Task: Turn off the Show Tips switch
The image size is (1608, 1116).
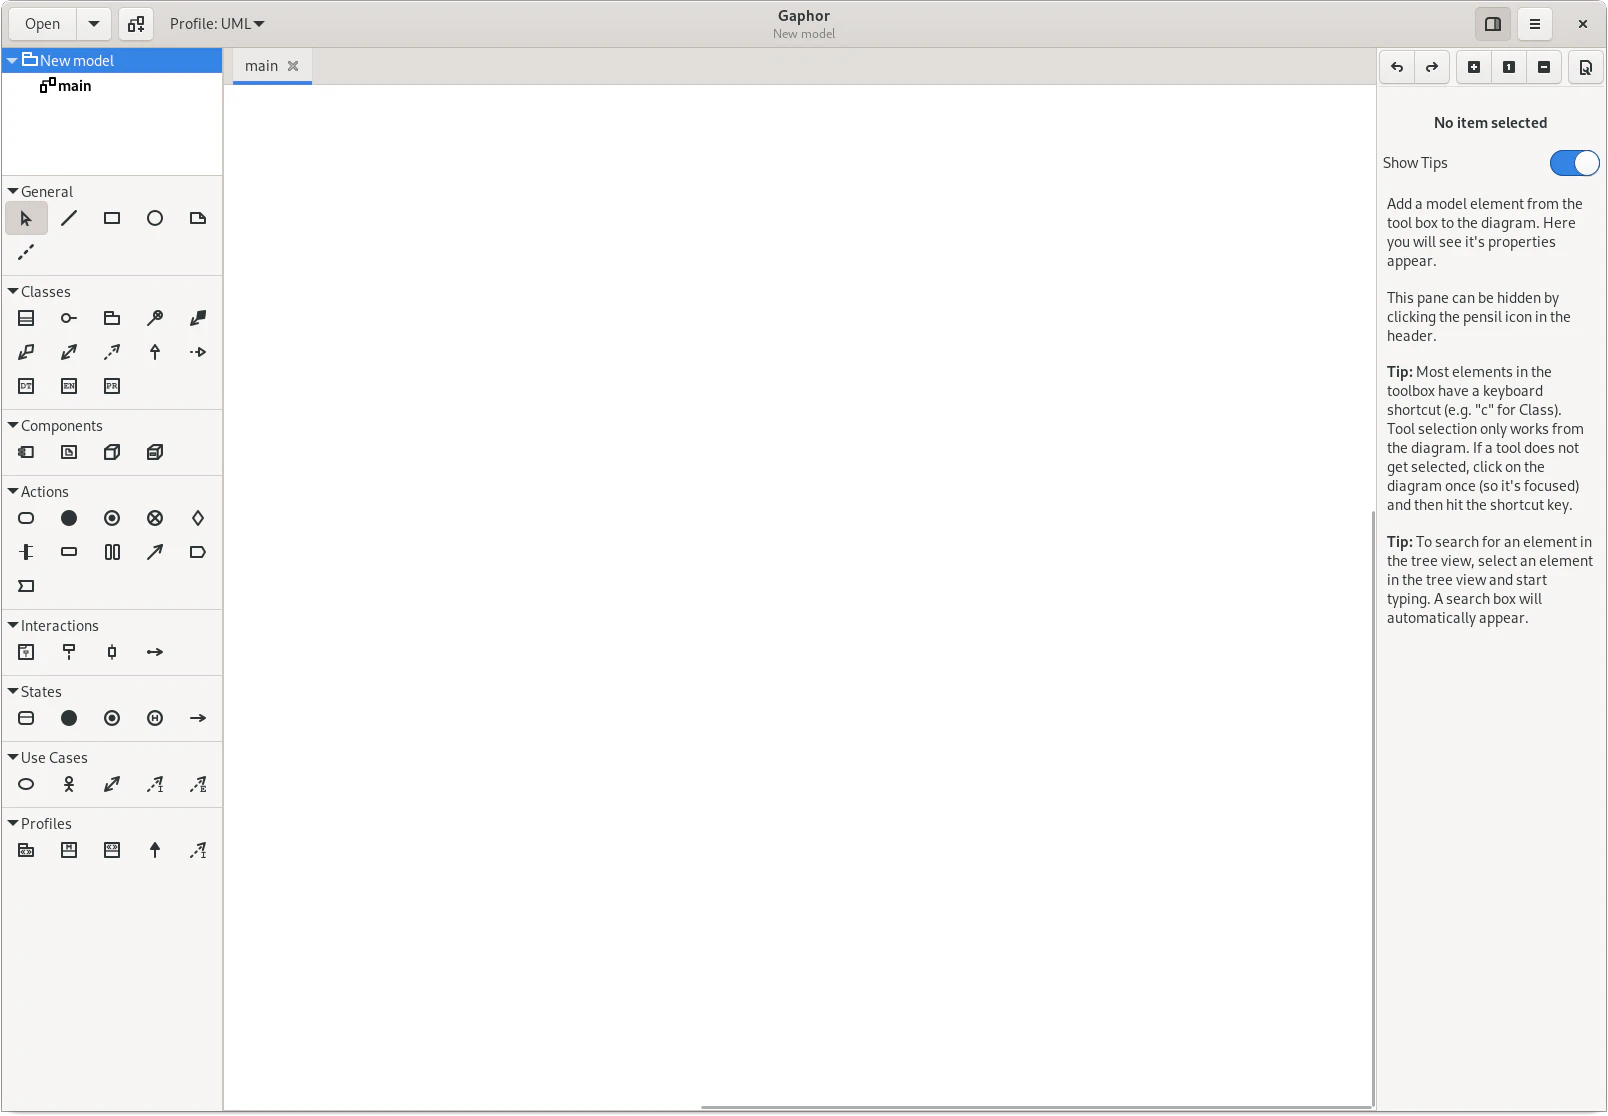Action: point(1574,163)
